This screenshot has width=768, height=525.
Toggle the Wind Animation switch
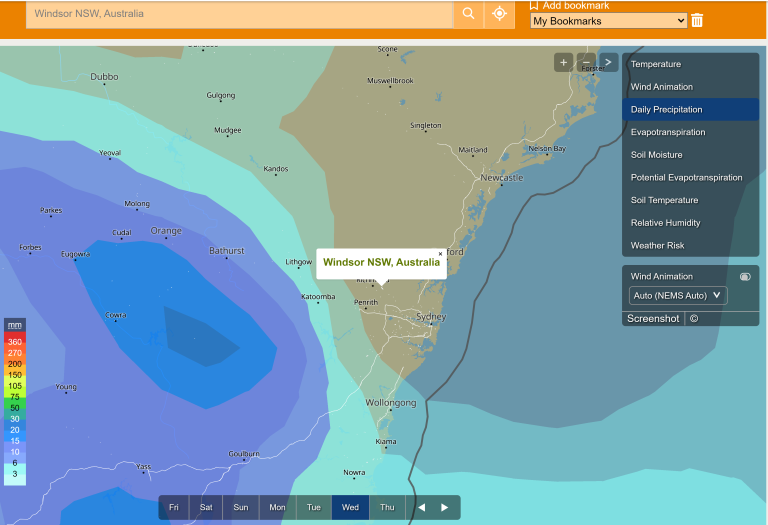coord(745,277)
